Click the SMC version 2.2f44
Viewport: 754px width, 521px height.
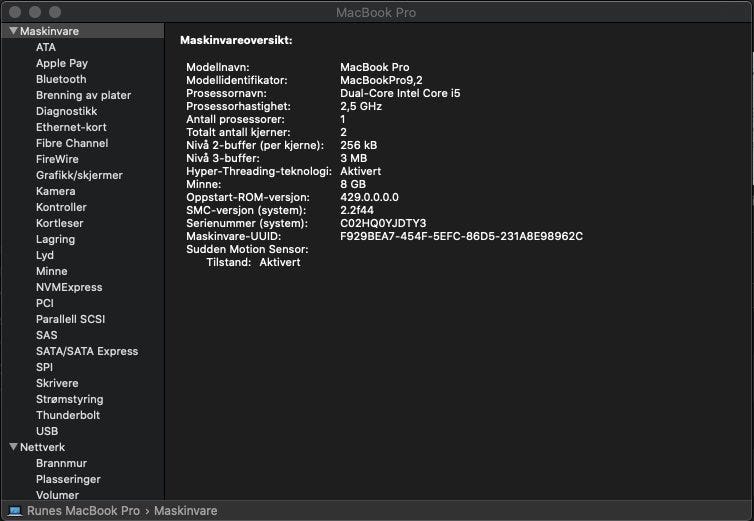click(x=357, y=210)
